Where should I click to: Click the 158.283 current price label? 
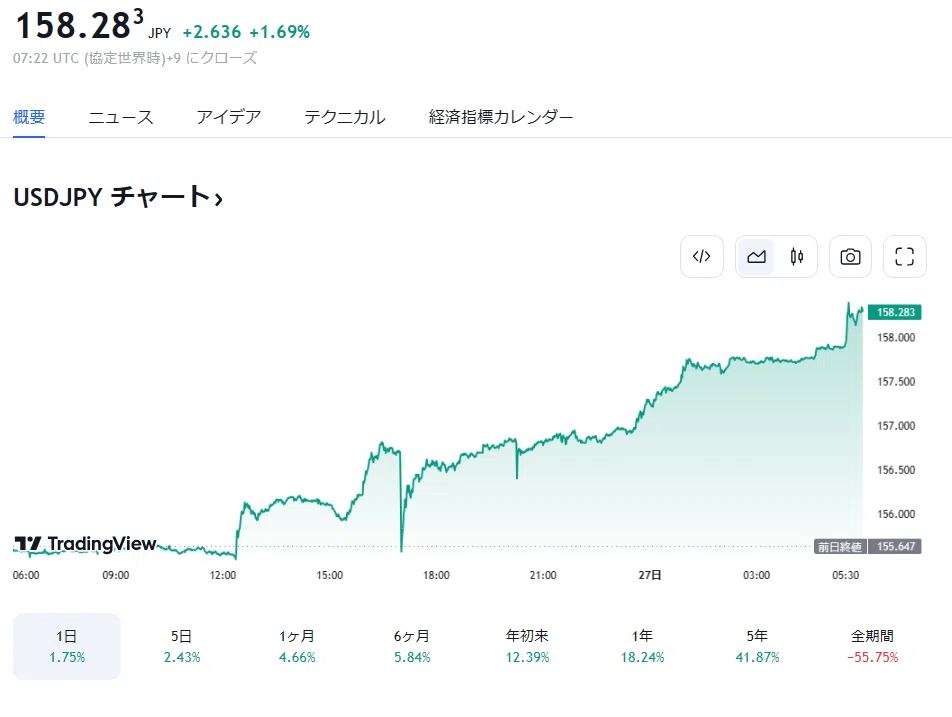(895, 312)
